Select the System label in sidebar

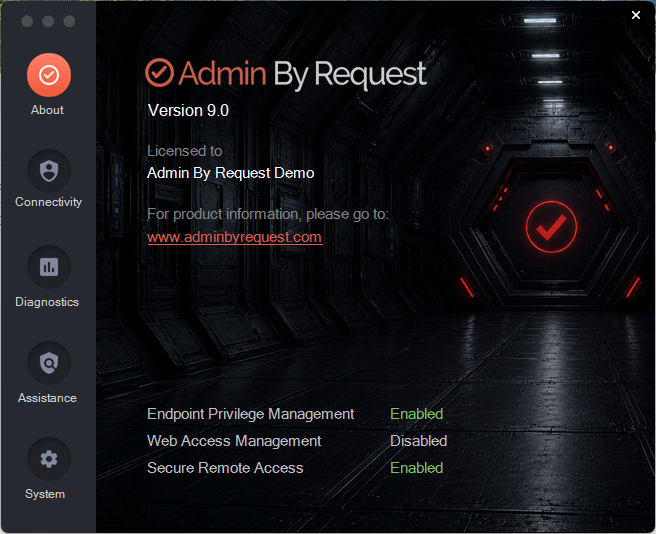point(45,494)
